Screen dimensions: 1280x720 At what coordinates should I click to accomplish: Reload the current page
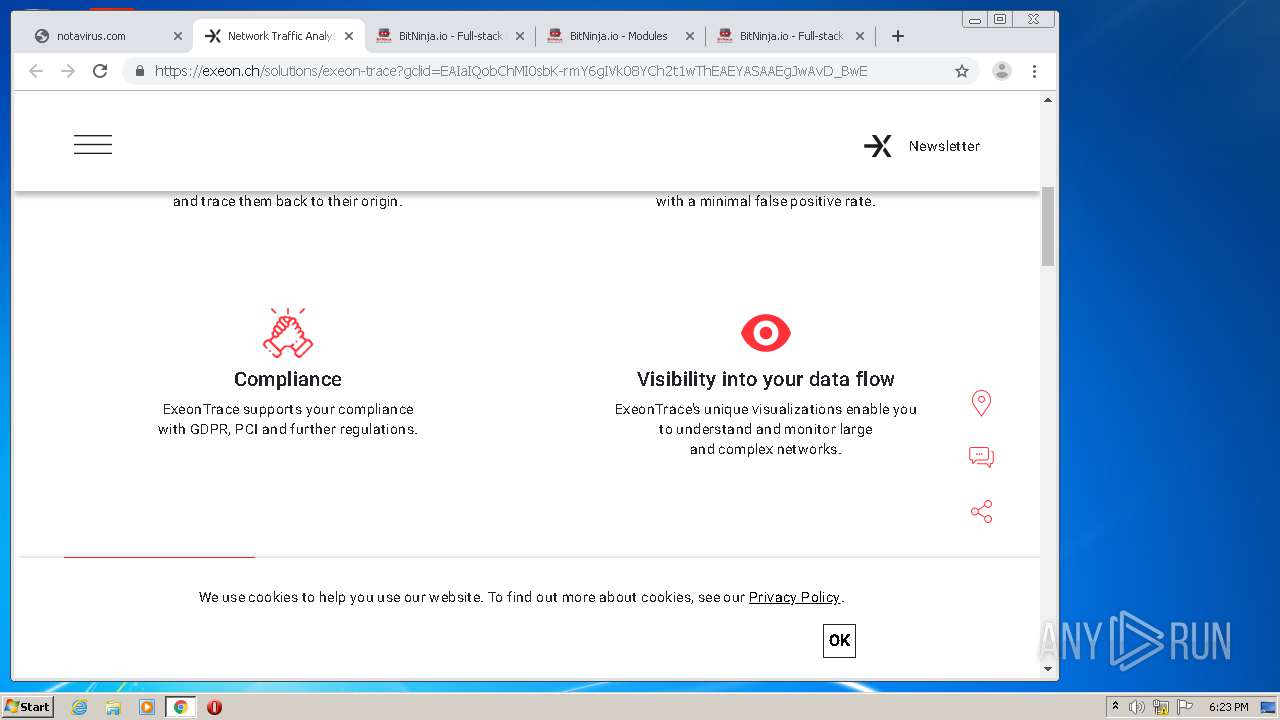100,71
